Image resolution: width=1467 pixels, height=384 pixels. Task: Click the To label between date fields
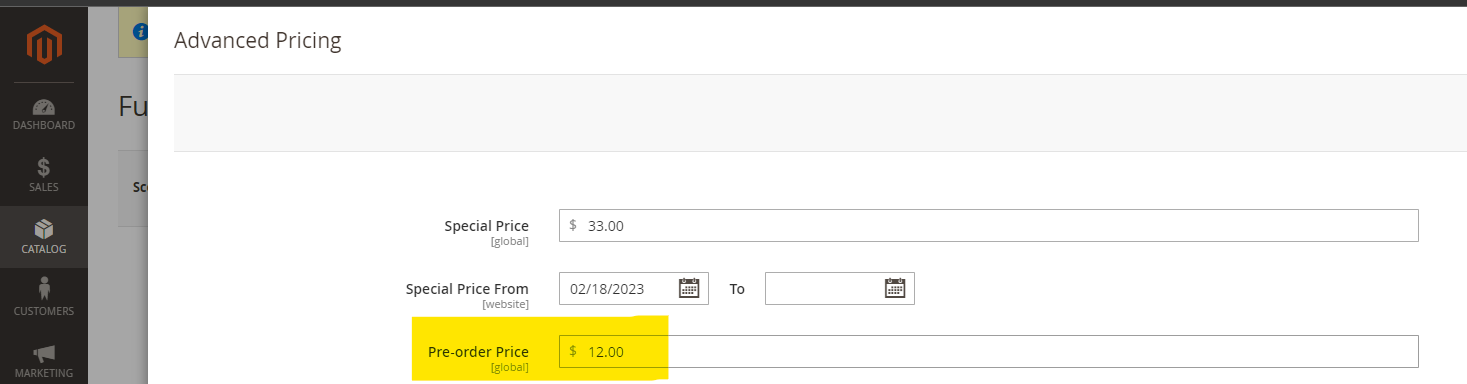(x=737, y=289)
